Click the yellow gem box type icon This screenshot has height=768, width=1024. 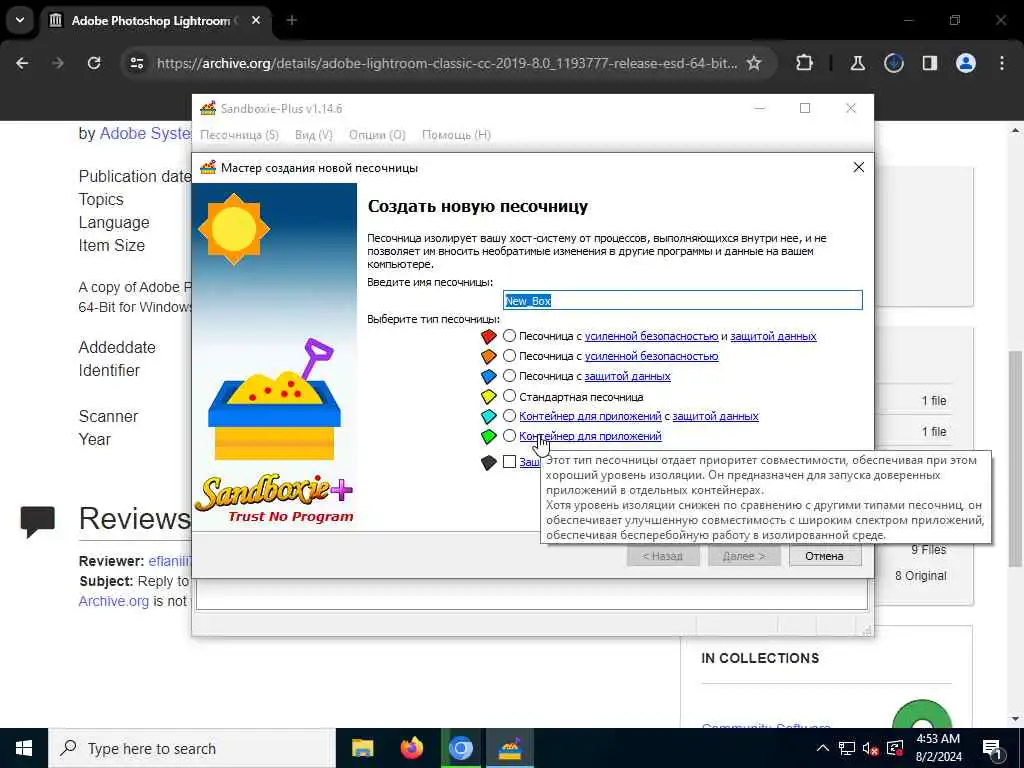[488, 396]
